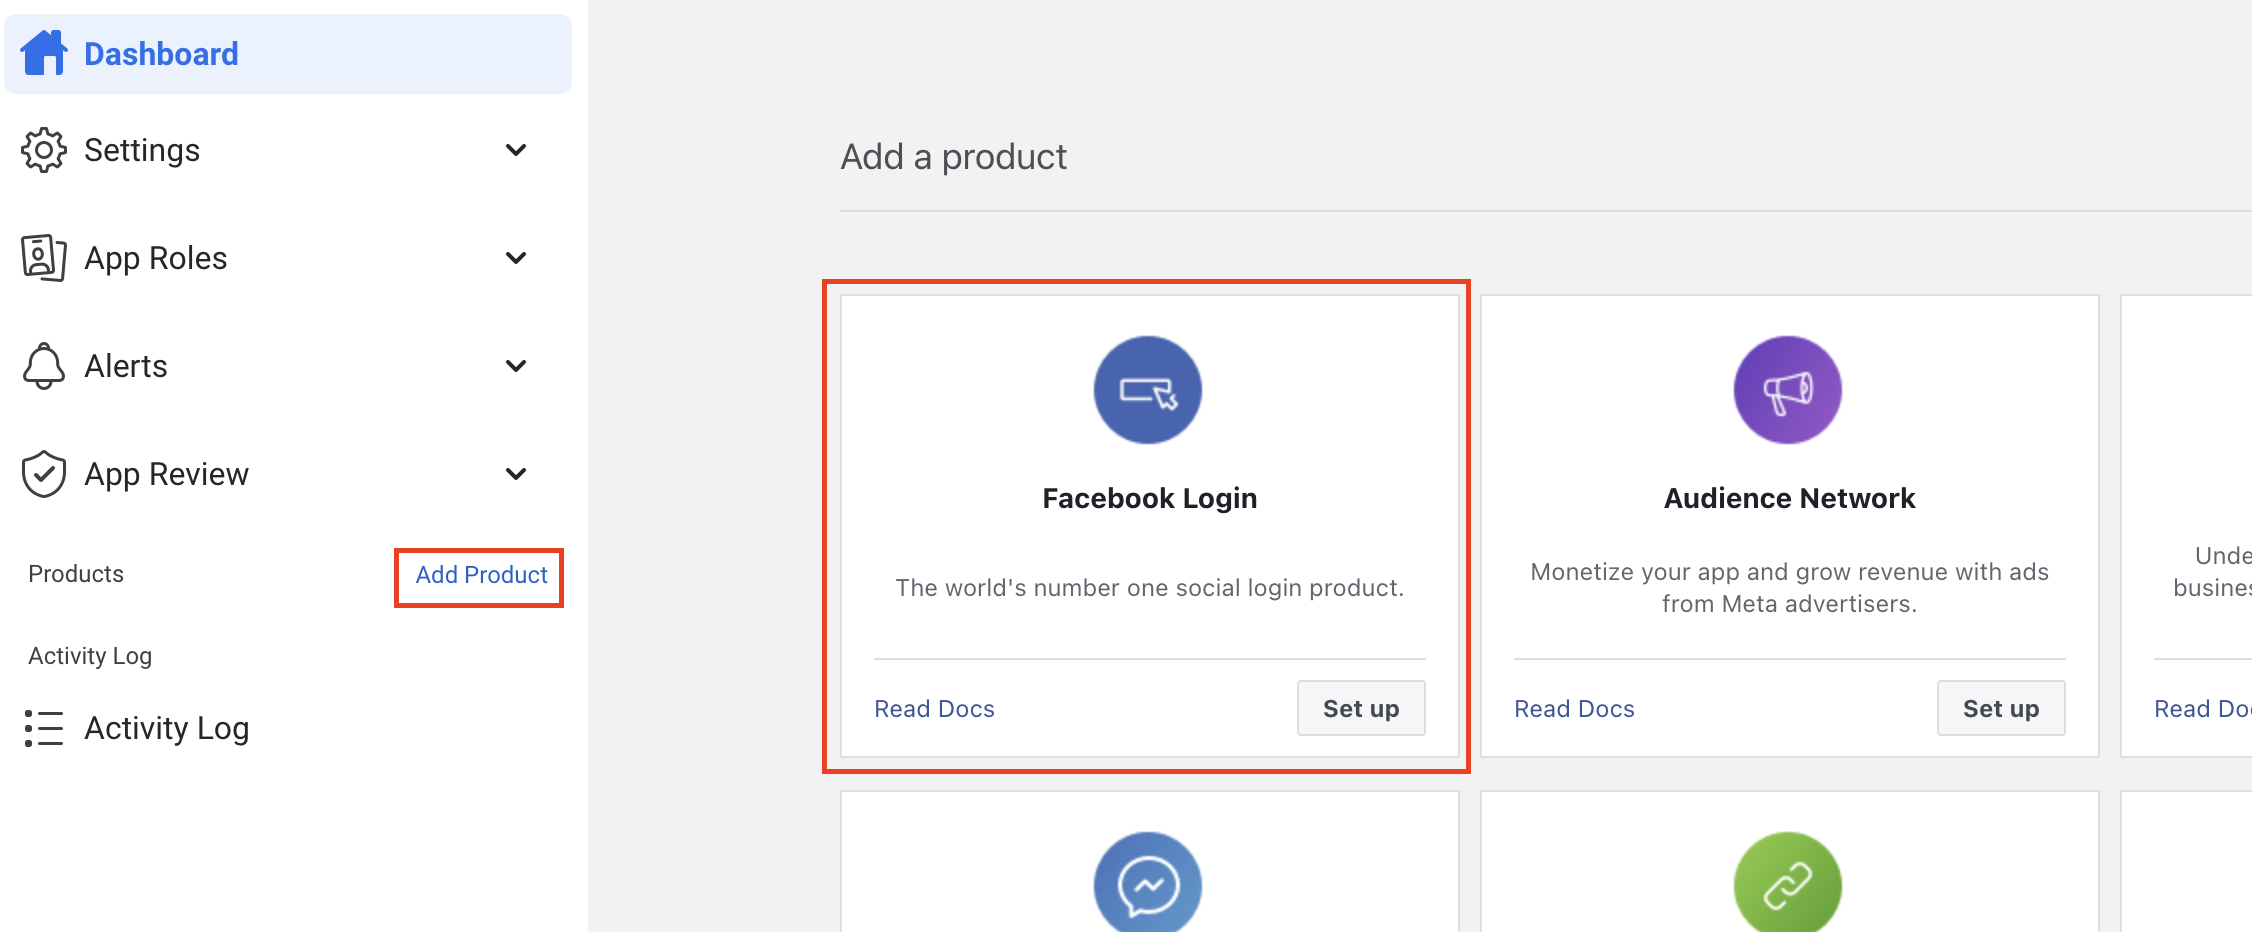Expand the App Review chevron

[516, 474]
